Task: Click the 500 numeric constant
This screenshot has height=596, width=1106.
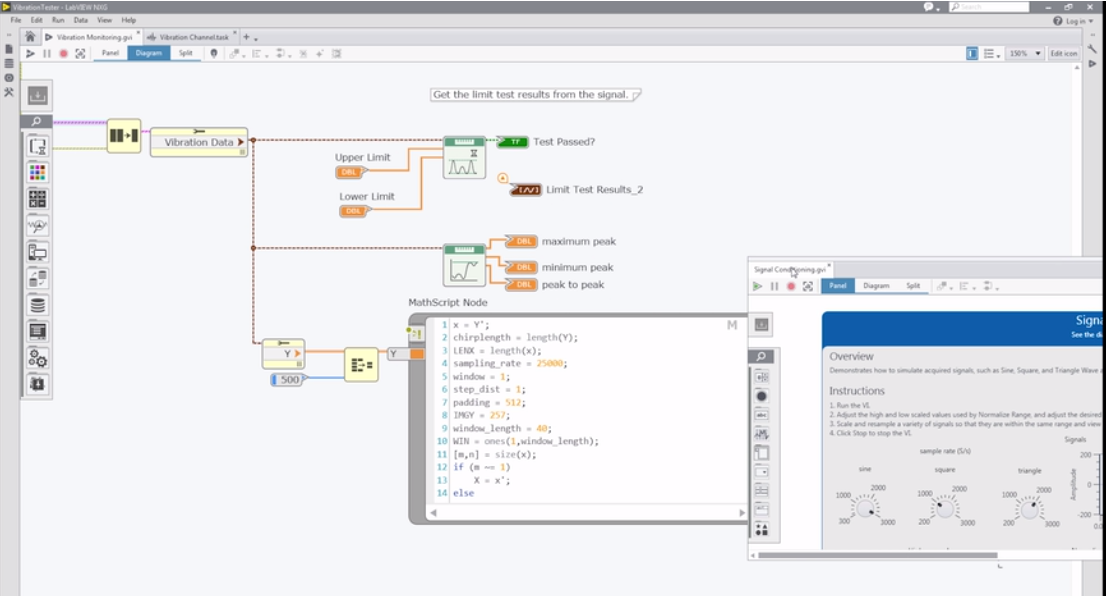Action: [x=287, y=379]
